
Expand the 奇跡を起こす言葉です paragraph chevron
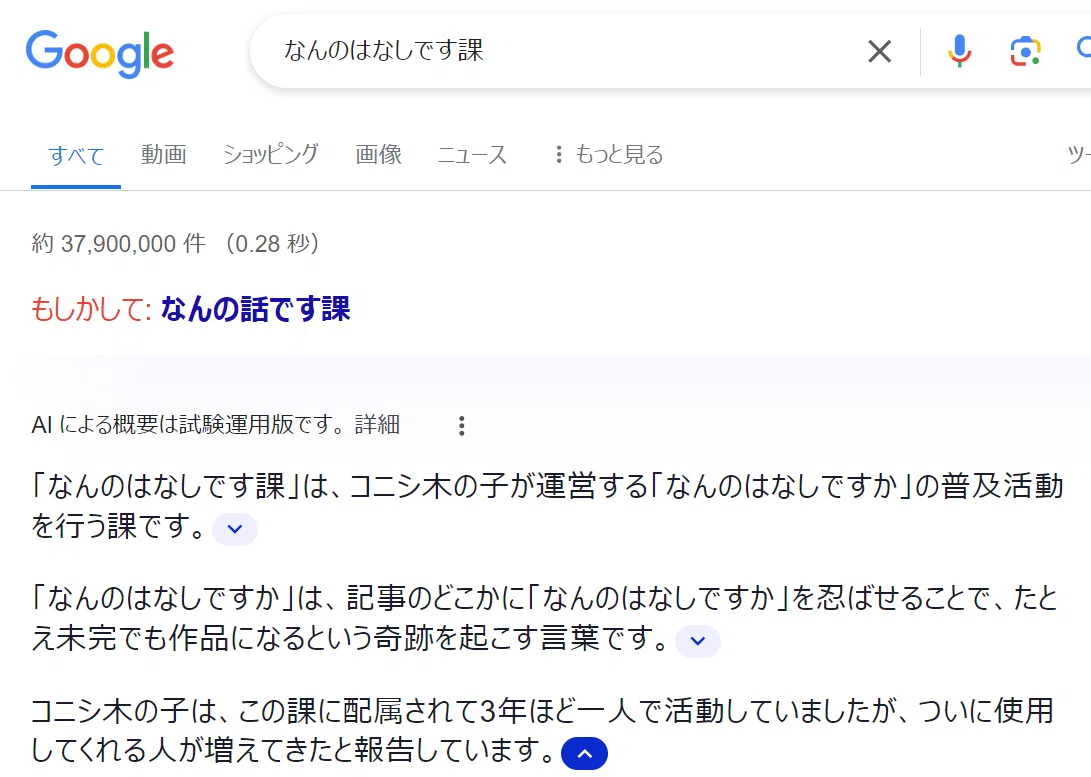point(697,641)
